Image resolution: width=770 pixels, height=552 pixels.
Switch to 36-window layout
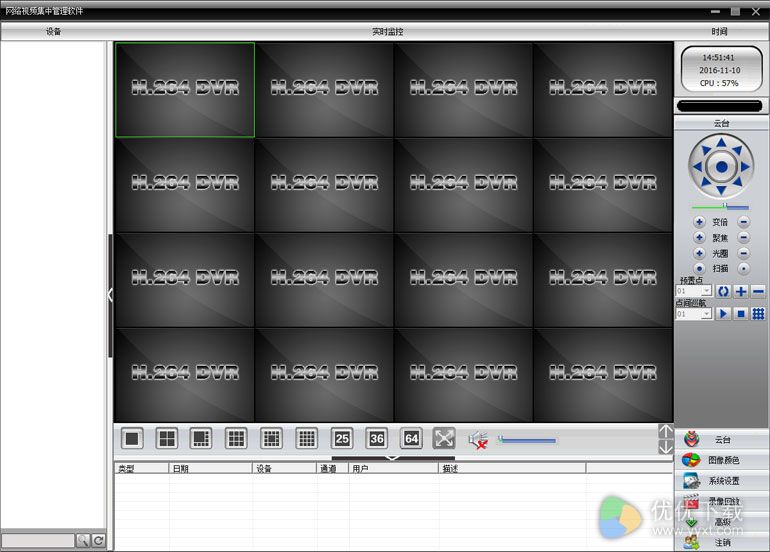pos(377,439)
